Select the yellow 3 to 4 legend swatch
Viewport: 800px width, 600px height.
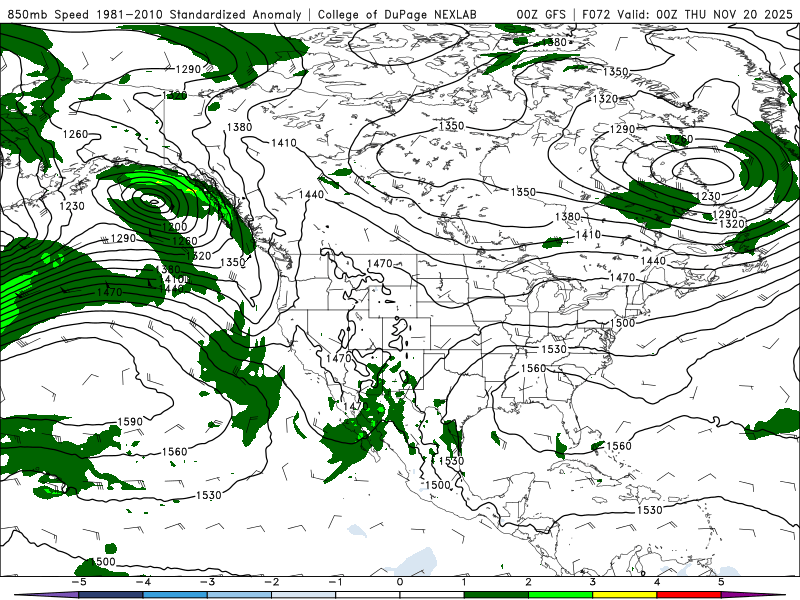point(624,595)
